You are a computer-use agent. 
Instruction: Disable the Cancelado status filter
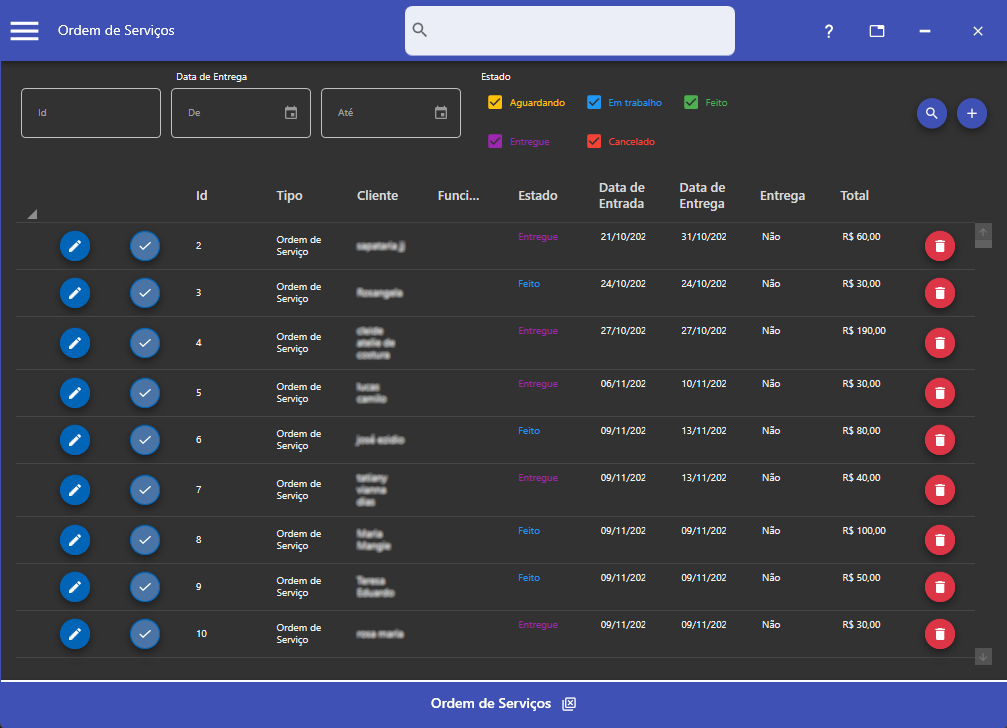coord(594,142)
